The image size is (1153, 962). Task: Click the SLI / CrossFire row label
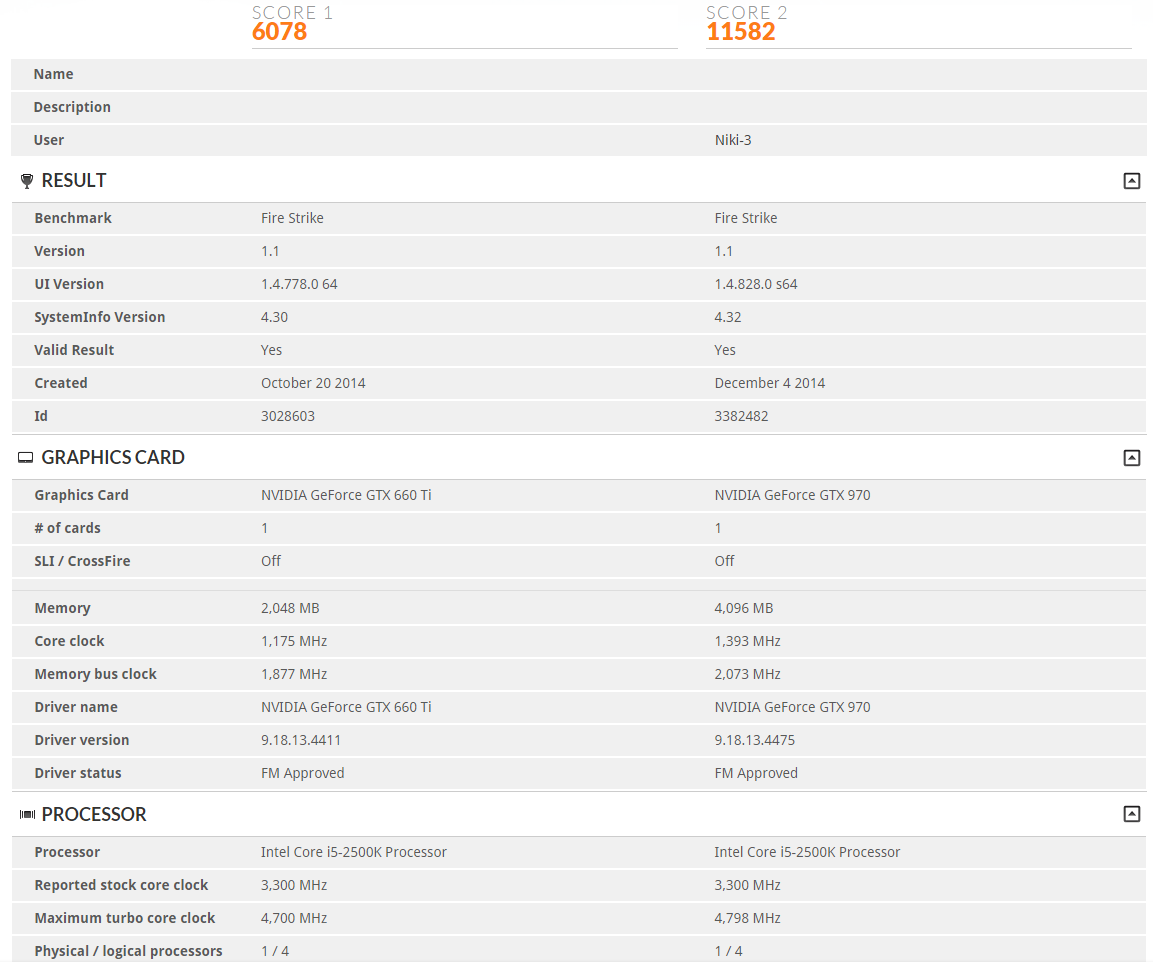(x=82, y=561)
